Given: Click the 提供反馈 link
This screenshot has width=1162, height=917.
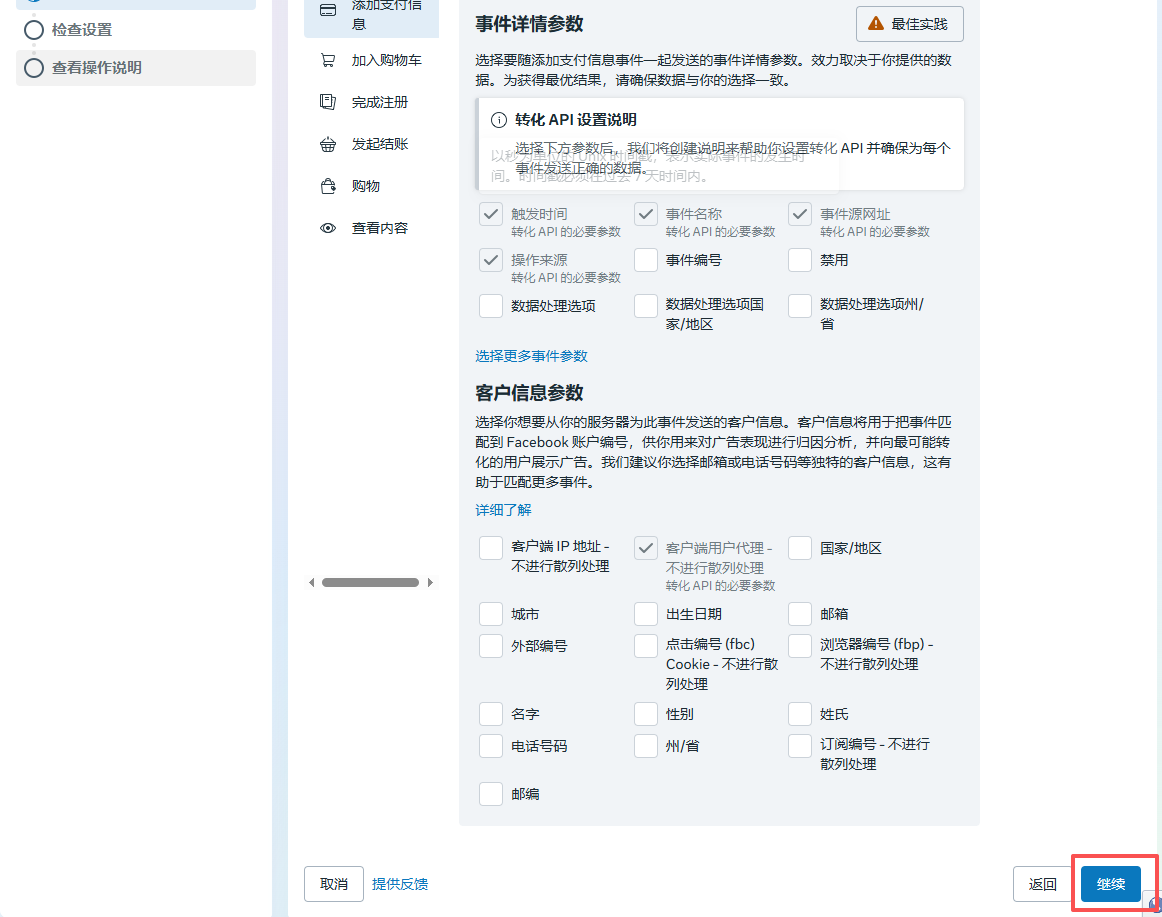Looking at the screenshot, I should coord(400,884).
